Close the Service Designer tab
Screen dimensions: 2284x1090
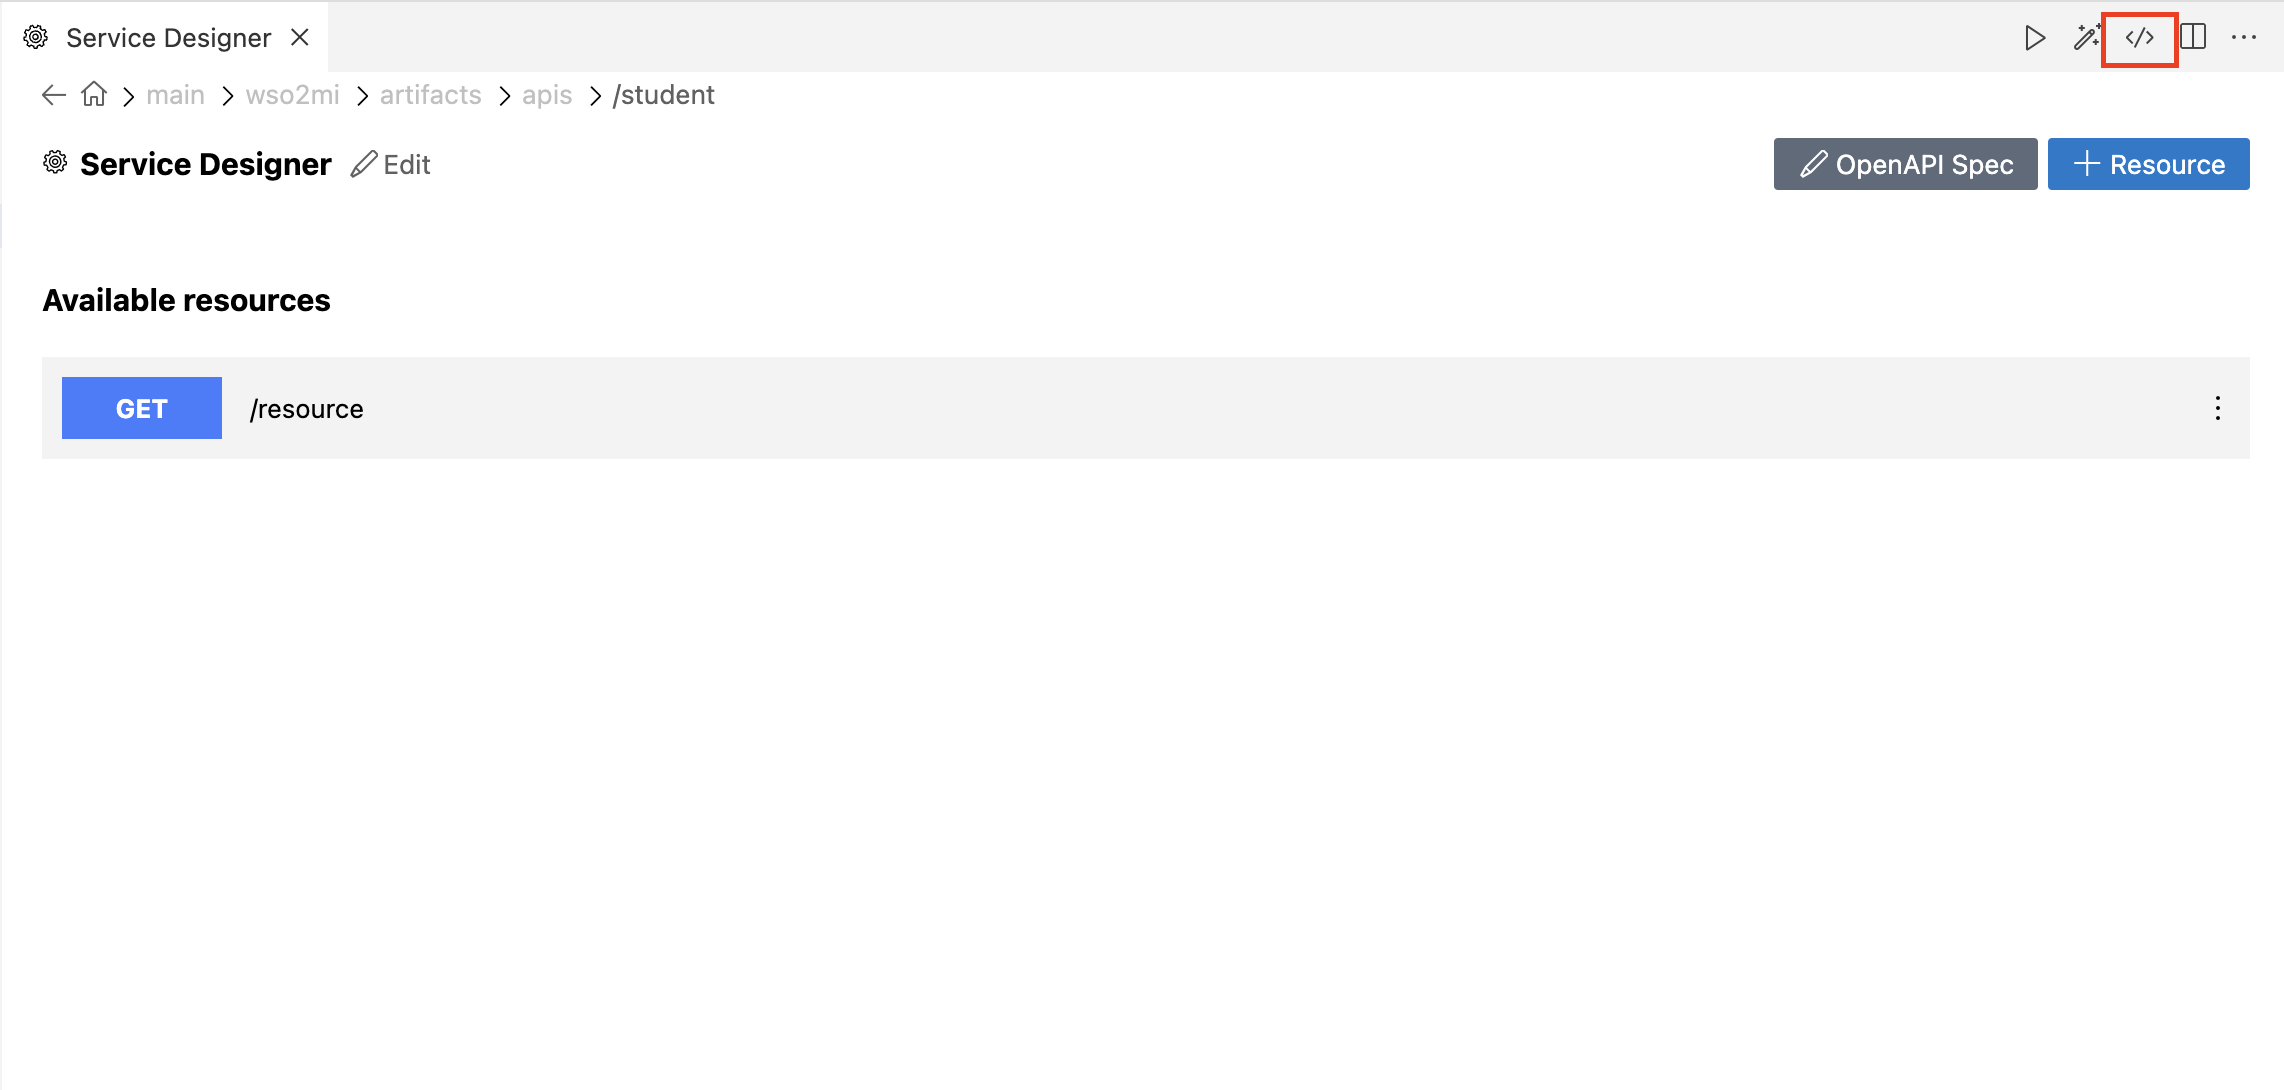pos(299,38)
